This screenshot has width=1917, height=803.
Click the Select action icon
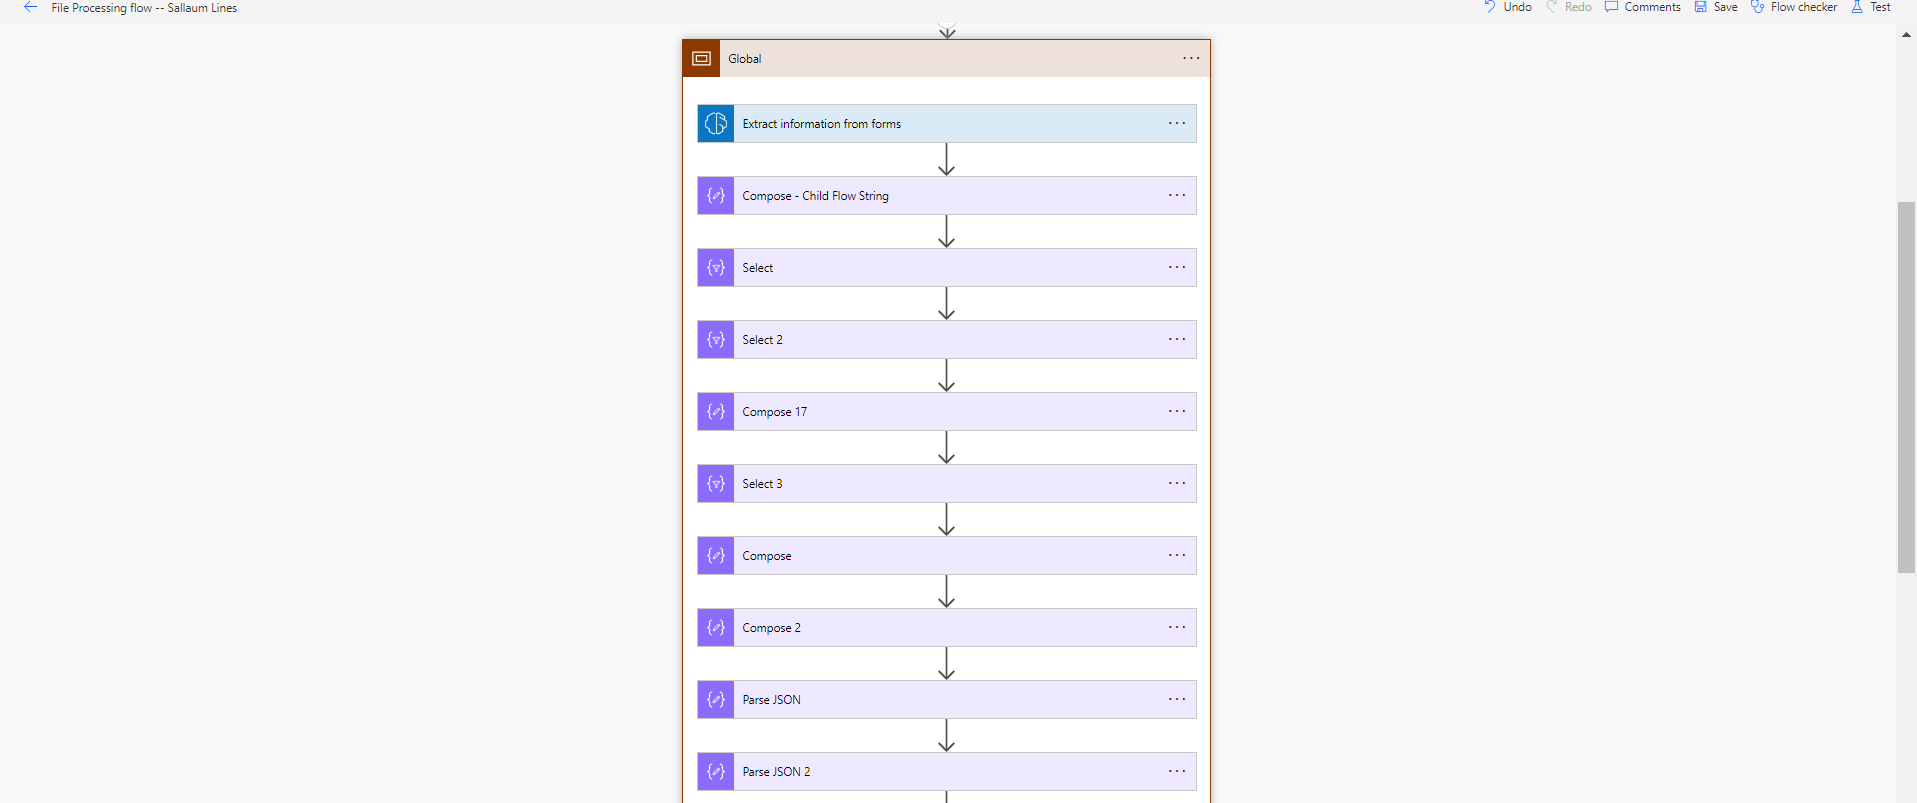716,268
